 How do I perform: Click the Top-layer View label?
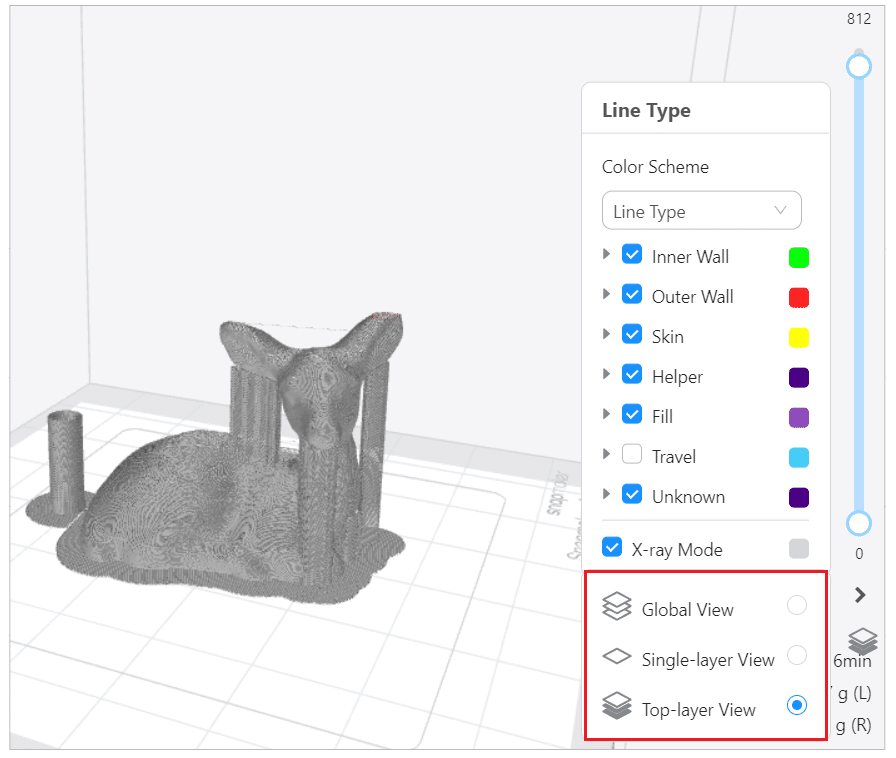point(698,709)
